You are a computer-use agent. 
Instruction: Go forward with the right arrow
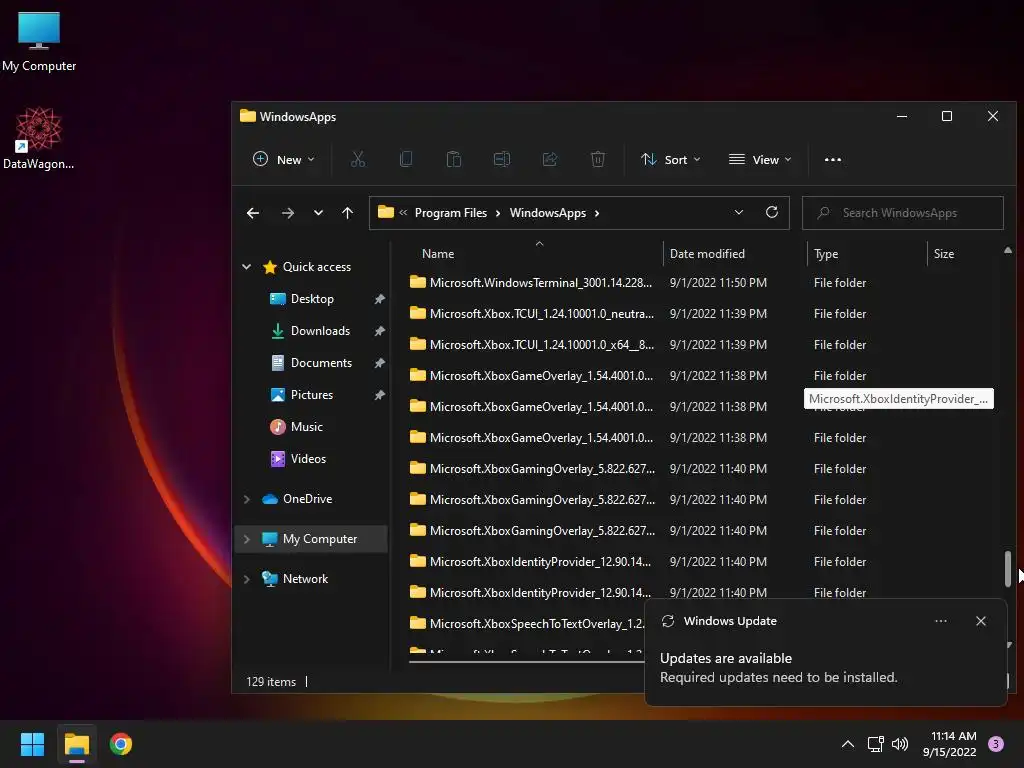tap(287, 213)
